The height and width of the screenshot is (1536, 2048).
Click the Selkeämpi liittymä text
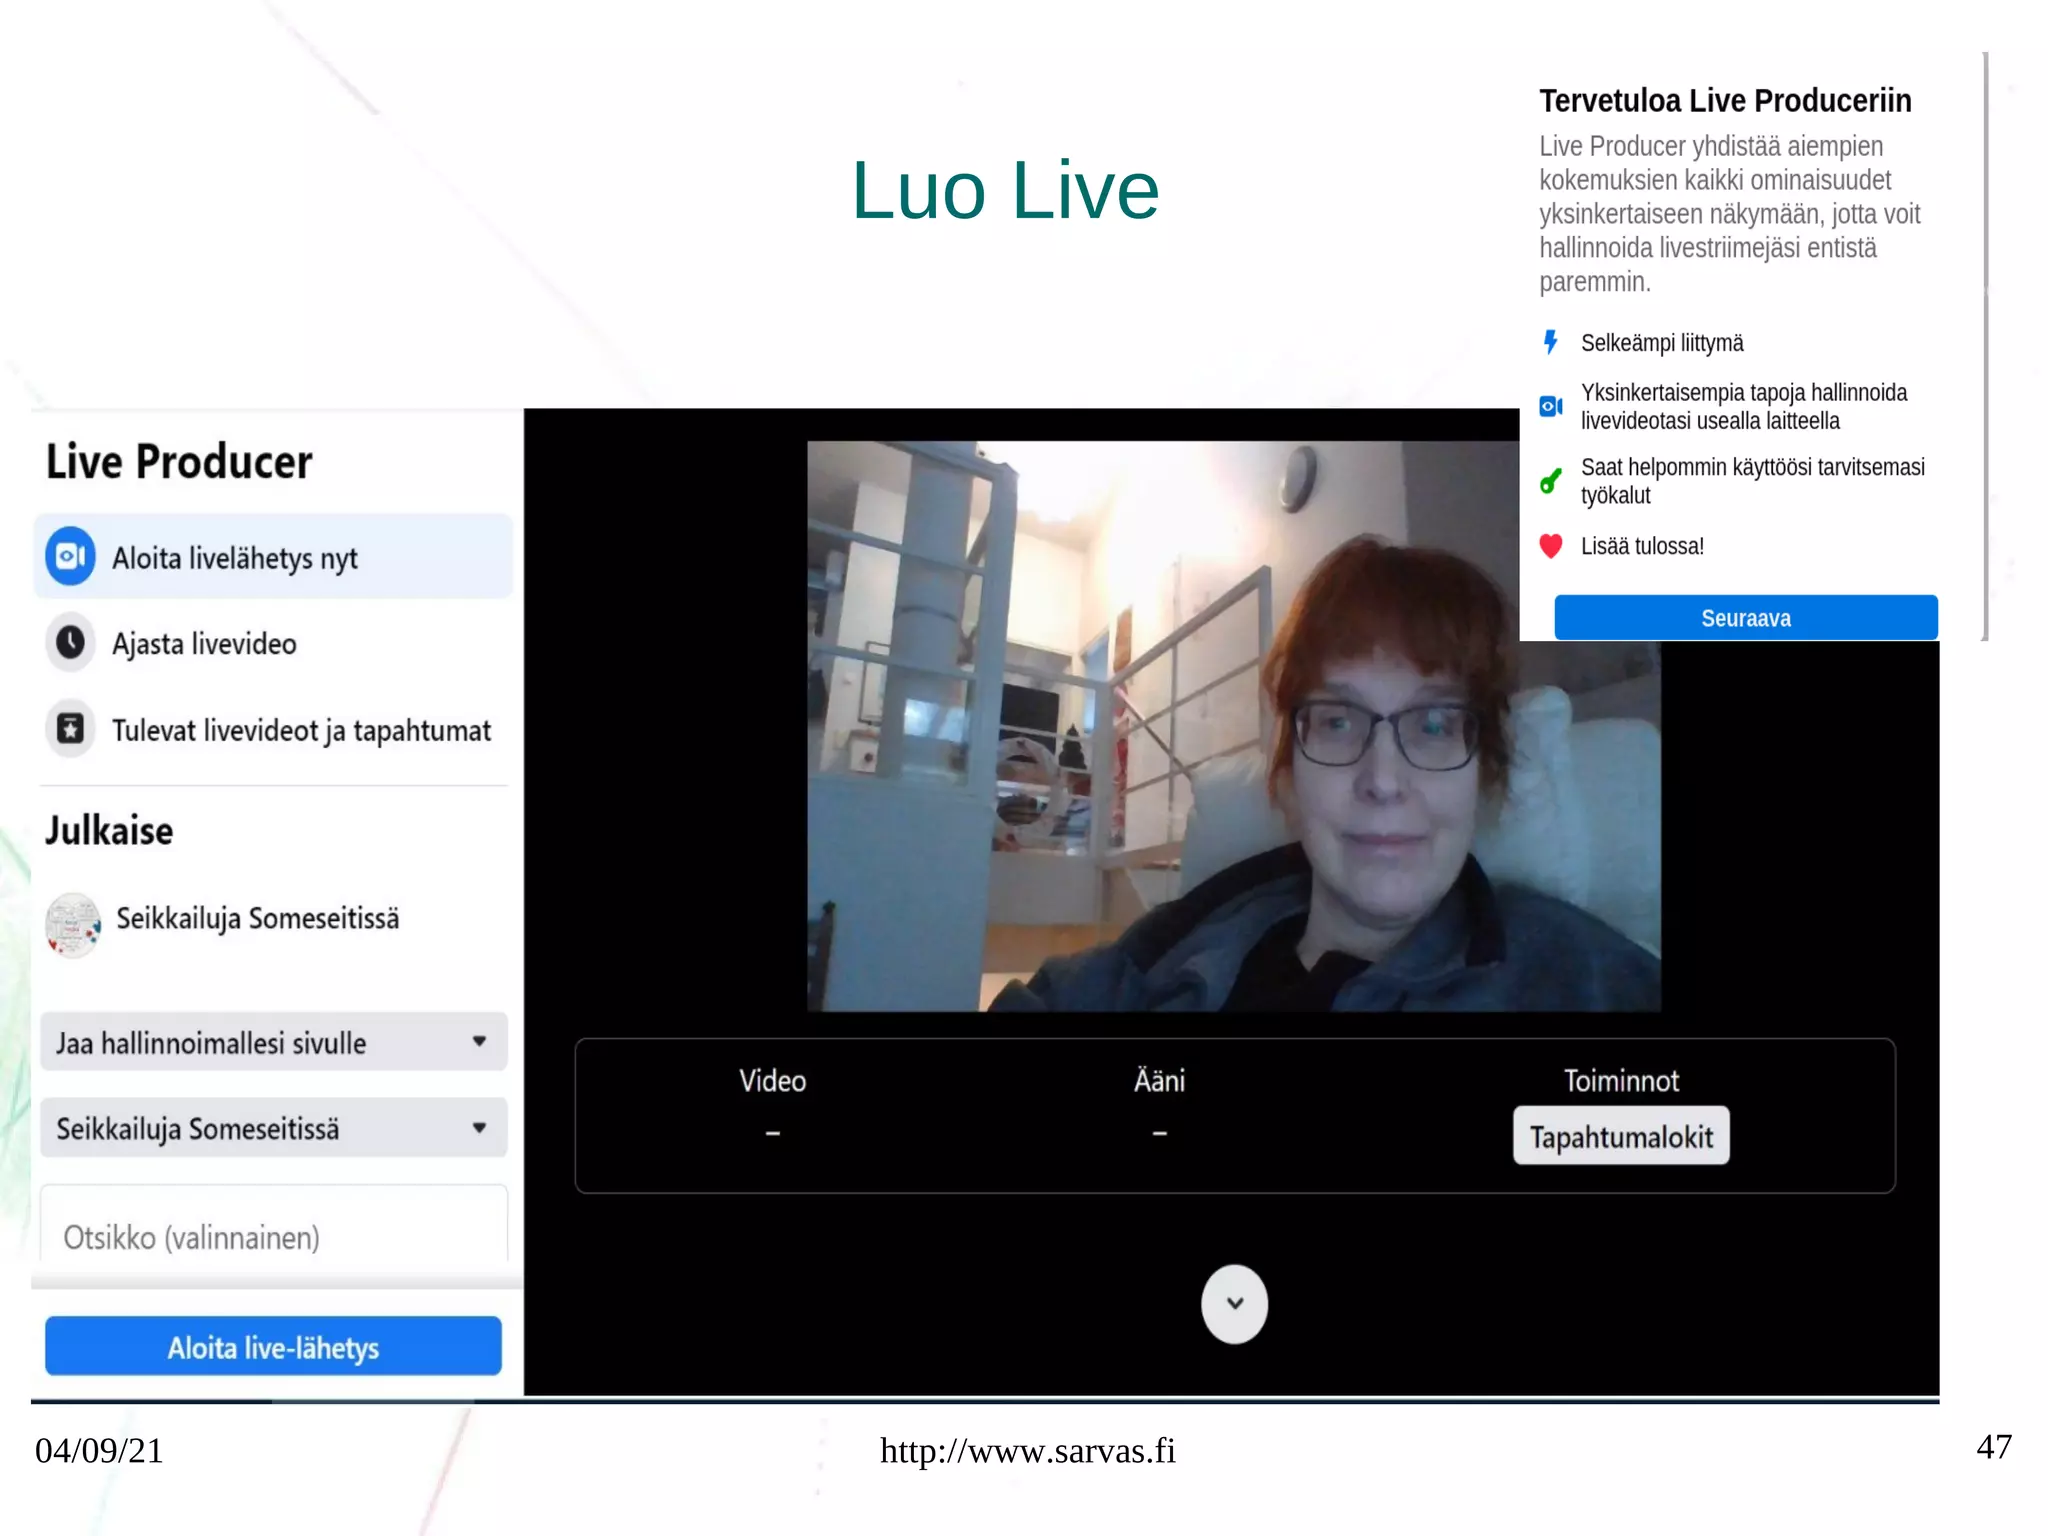point(1662,343)
